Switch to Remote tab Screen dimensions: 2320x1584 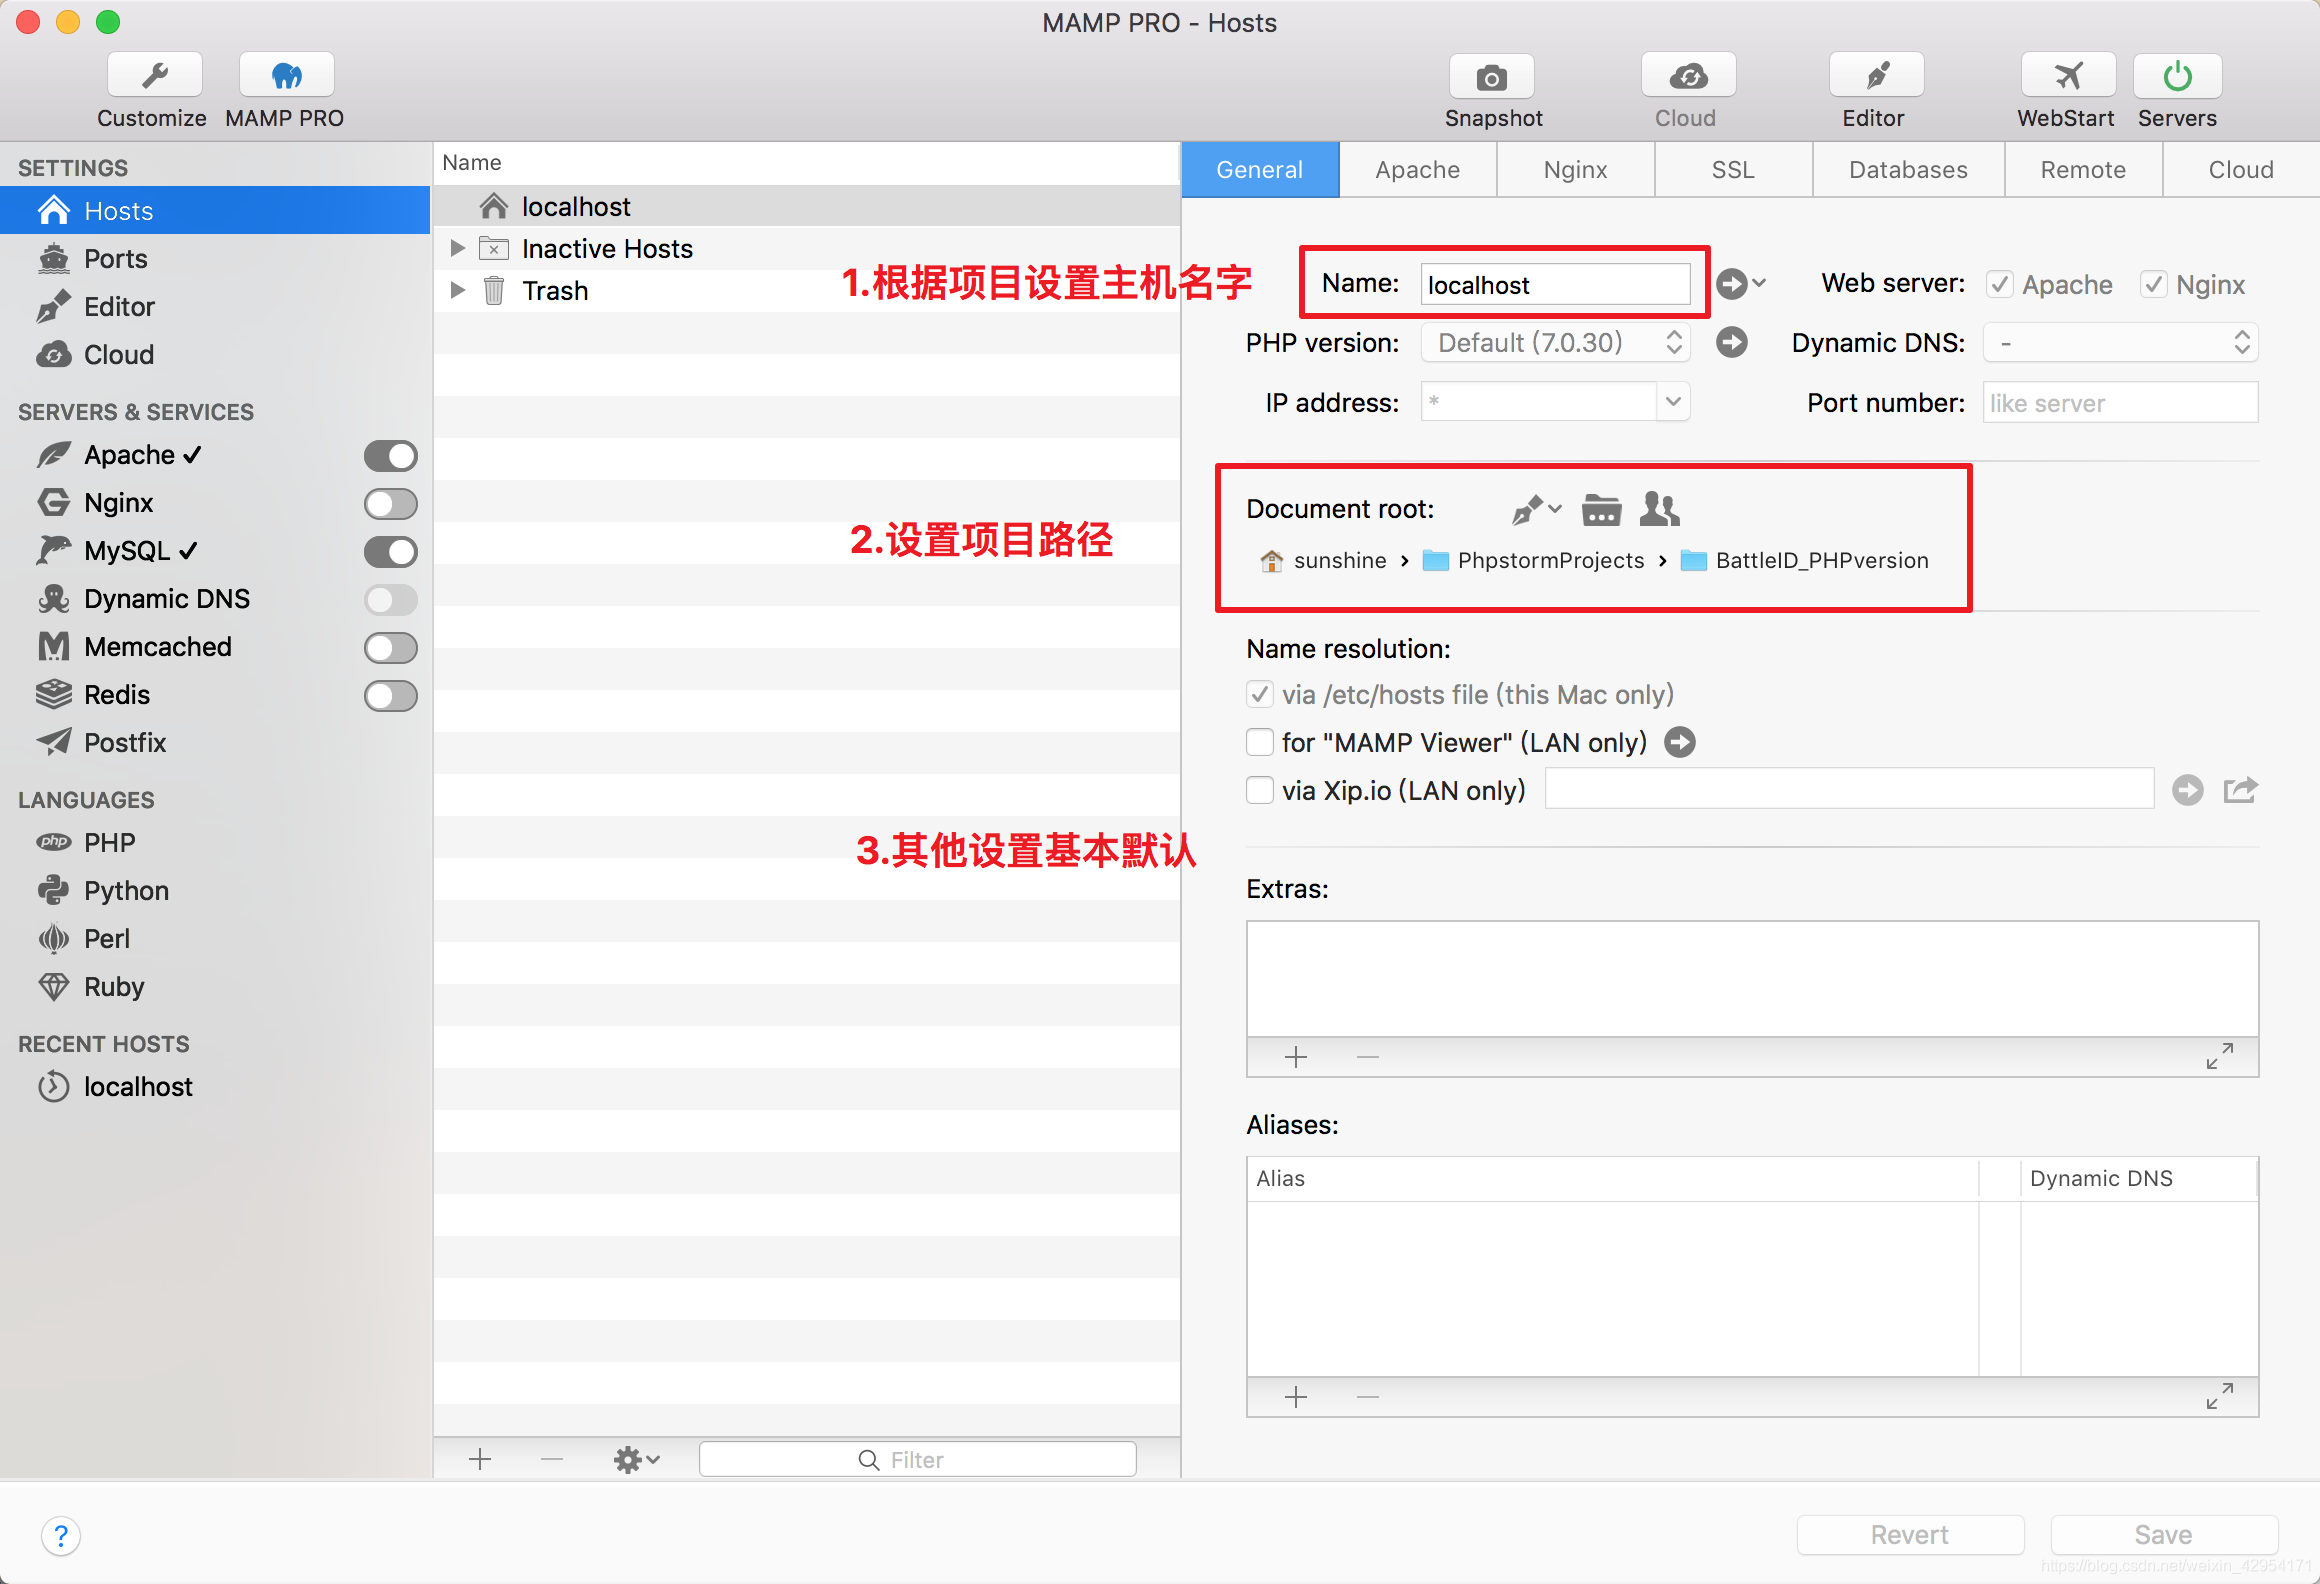[2084, 169]
